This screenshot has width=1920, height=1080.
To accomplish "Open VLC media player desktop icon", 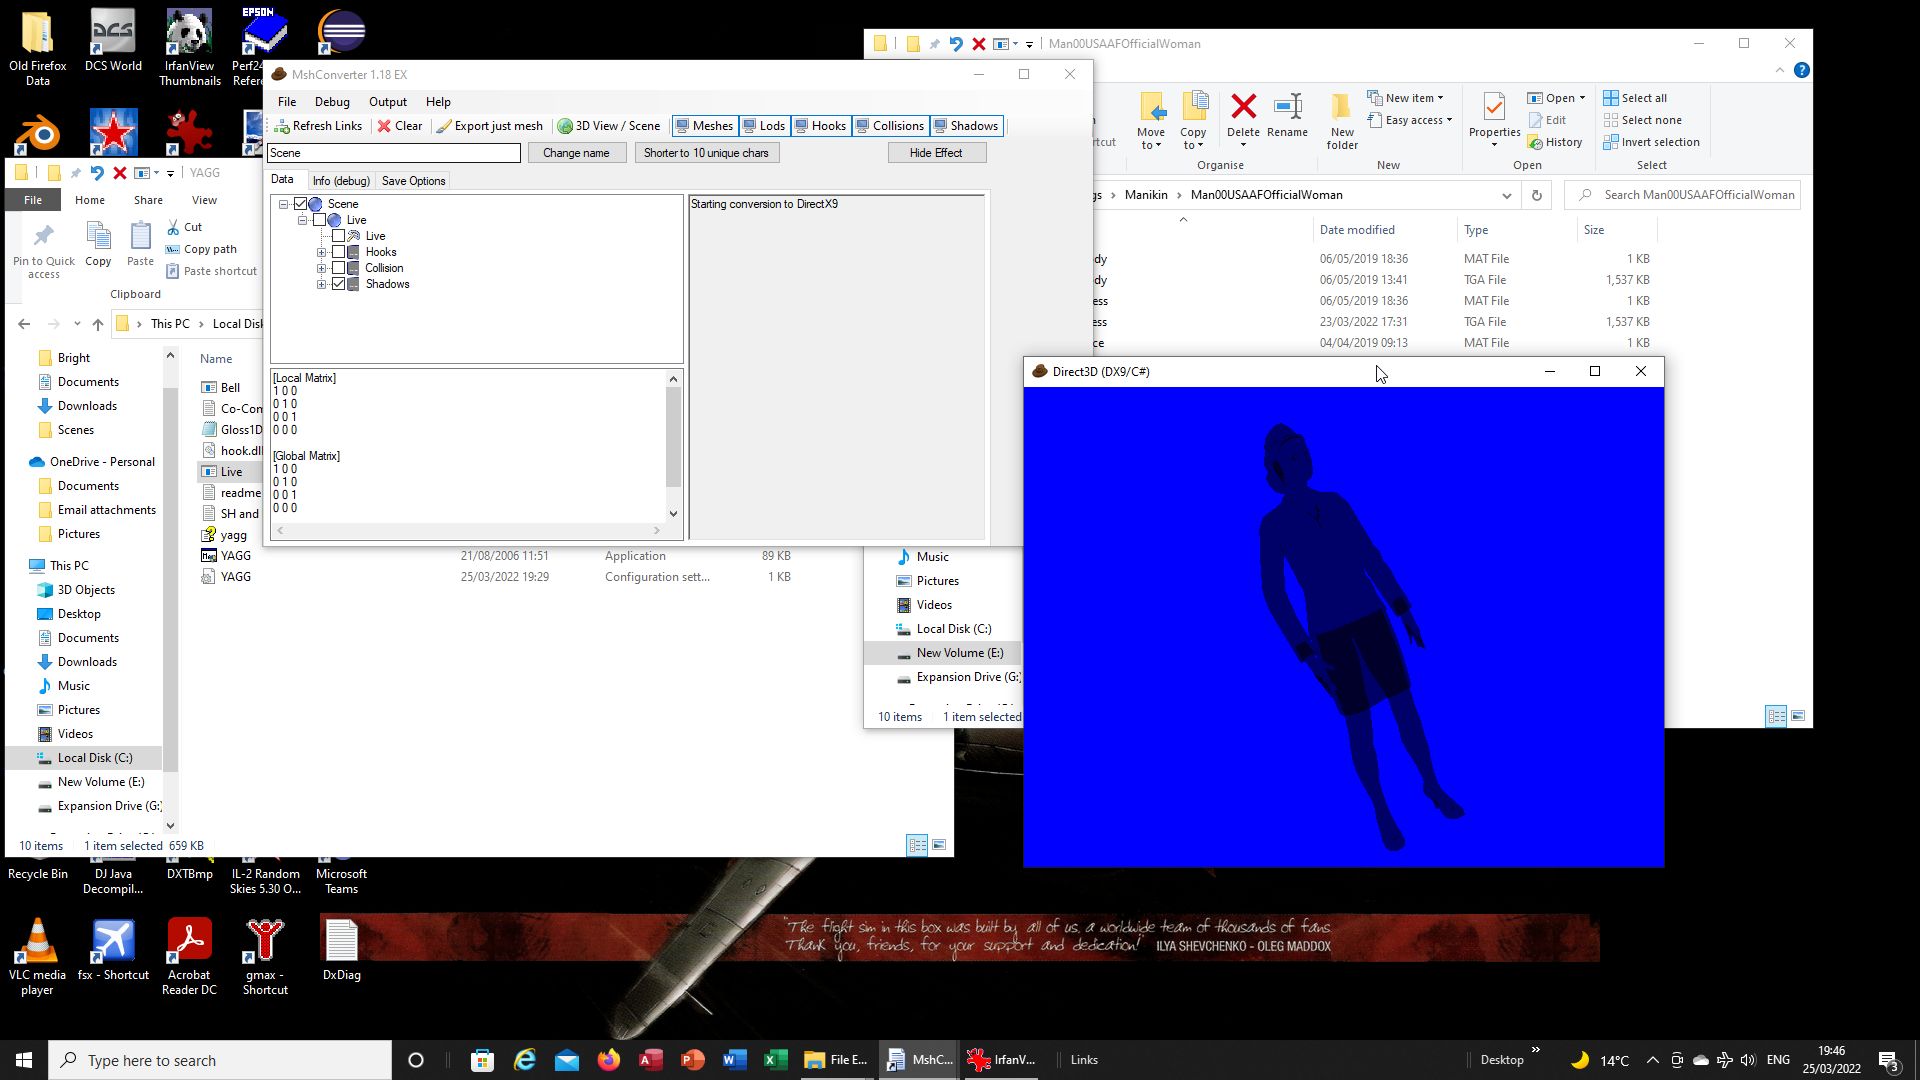I will (x=37, y=957).
